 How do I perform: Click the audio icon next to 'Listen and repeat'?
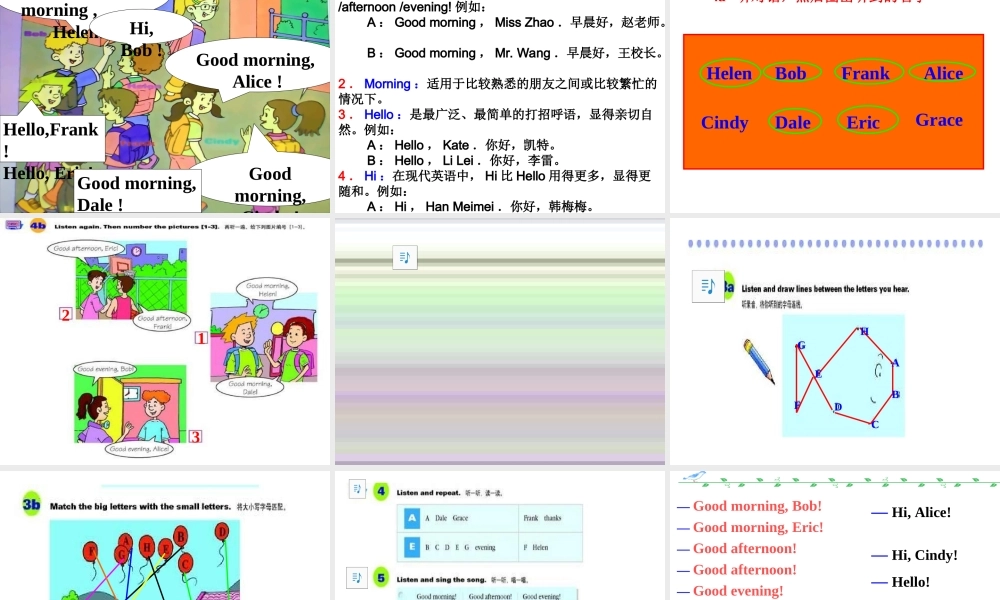click(x=358, y=489)
